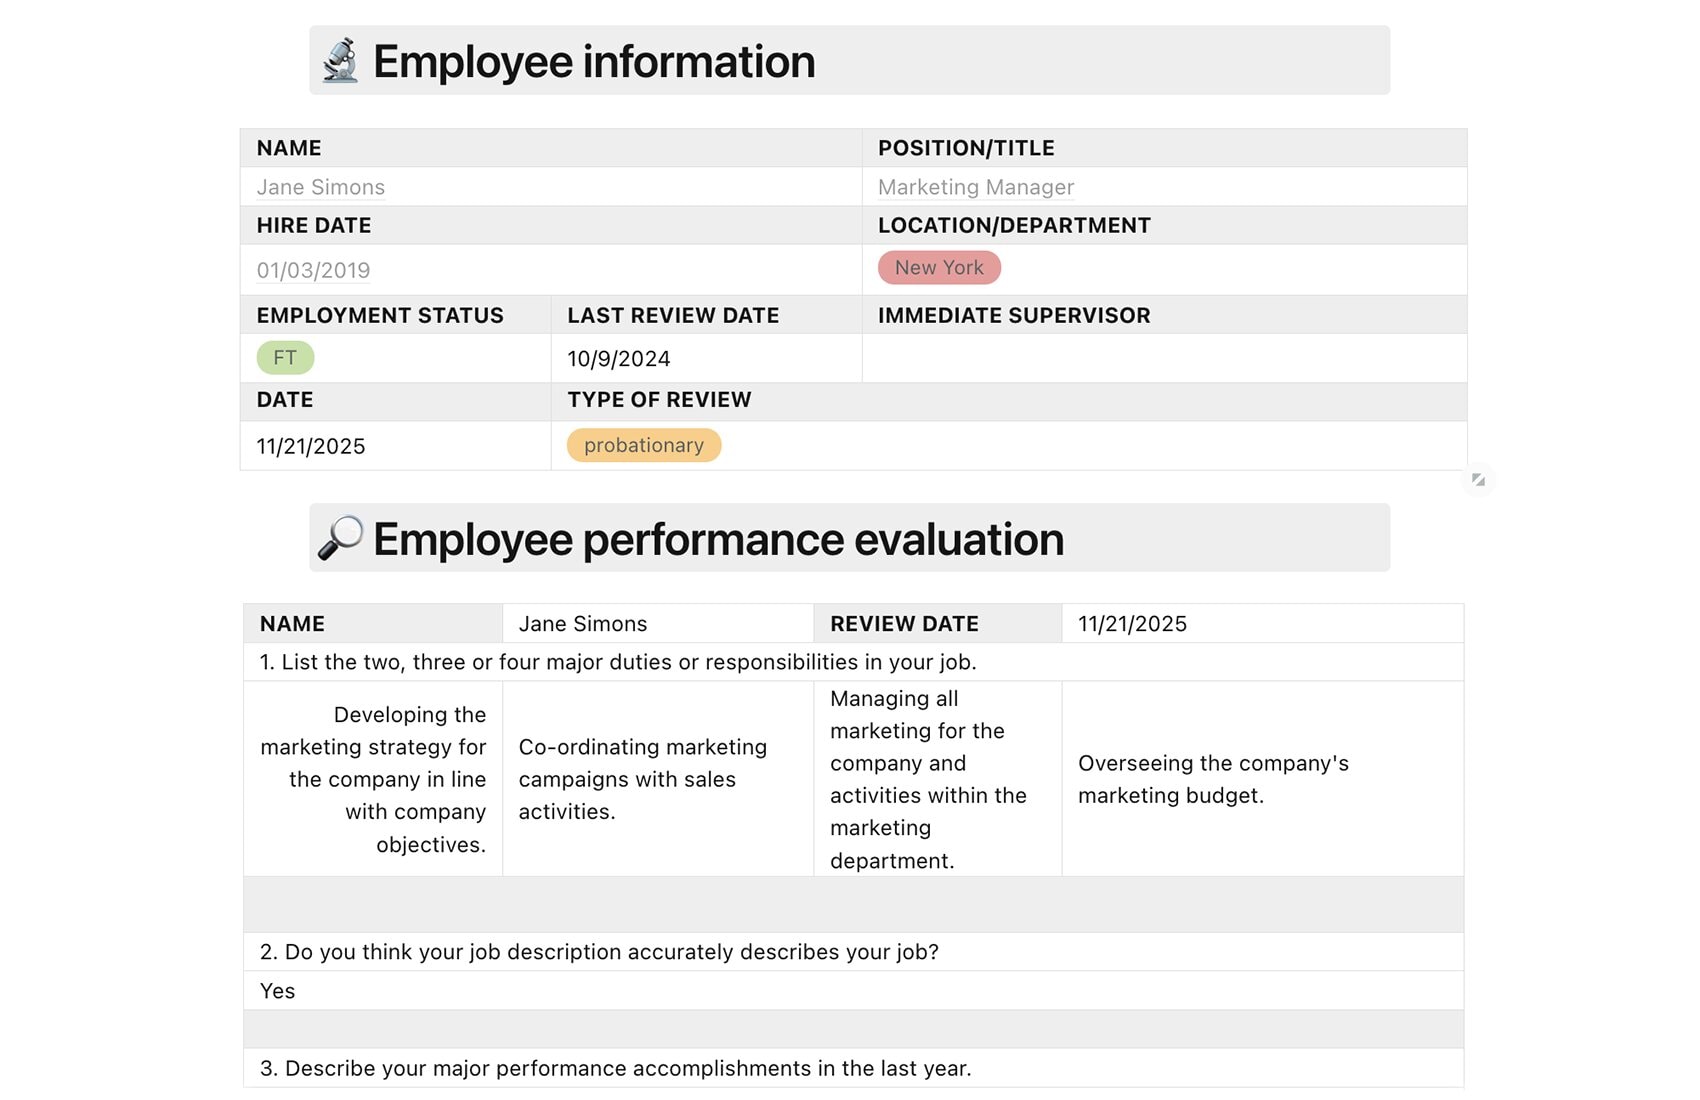Click the 11/21/2025 date cell
Image resolution: width=1700 pixels, height=1100 pixels.
click(310, 446)
